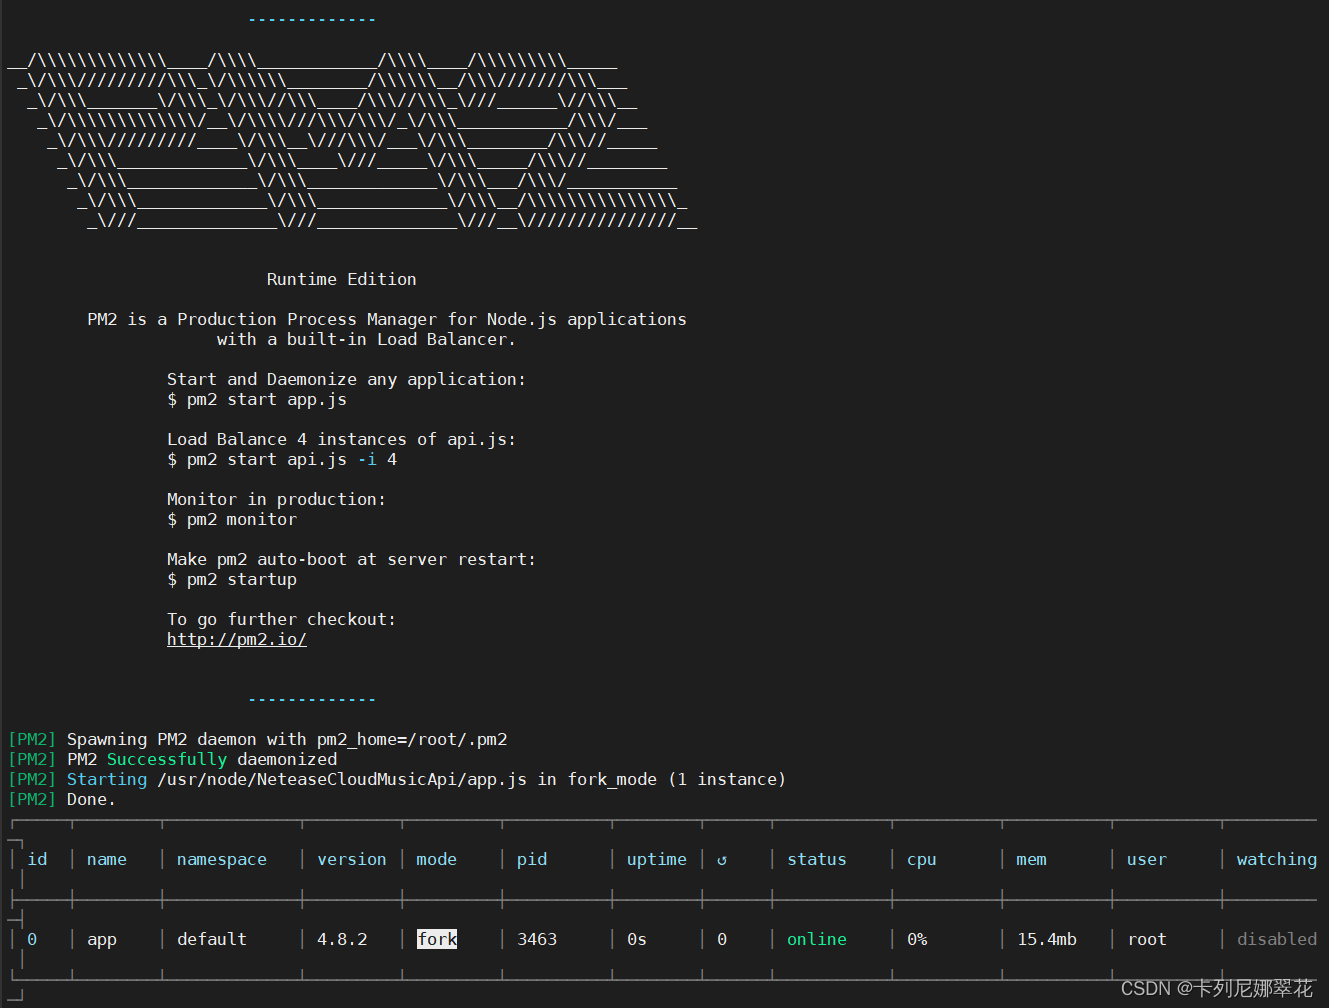
Task: Click the 'disabled' watching value
Action: coord(1277,939)
